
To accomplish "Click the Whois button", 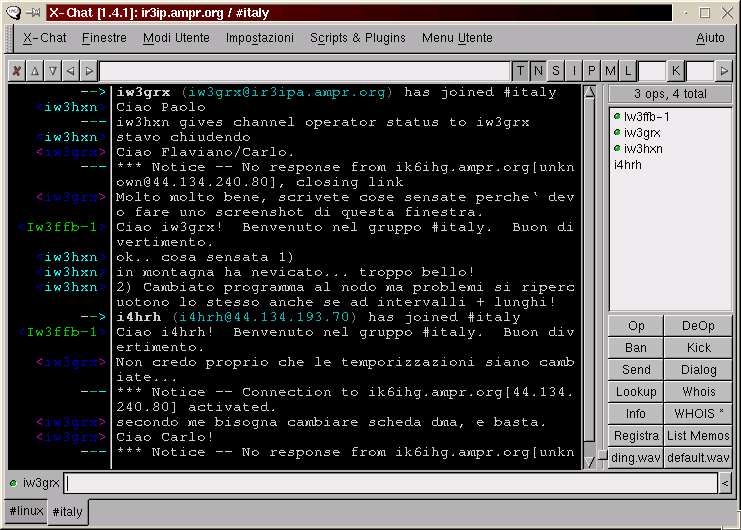I will click(698, 392).
